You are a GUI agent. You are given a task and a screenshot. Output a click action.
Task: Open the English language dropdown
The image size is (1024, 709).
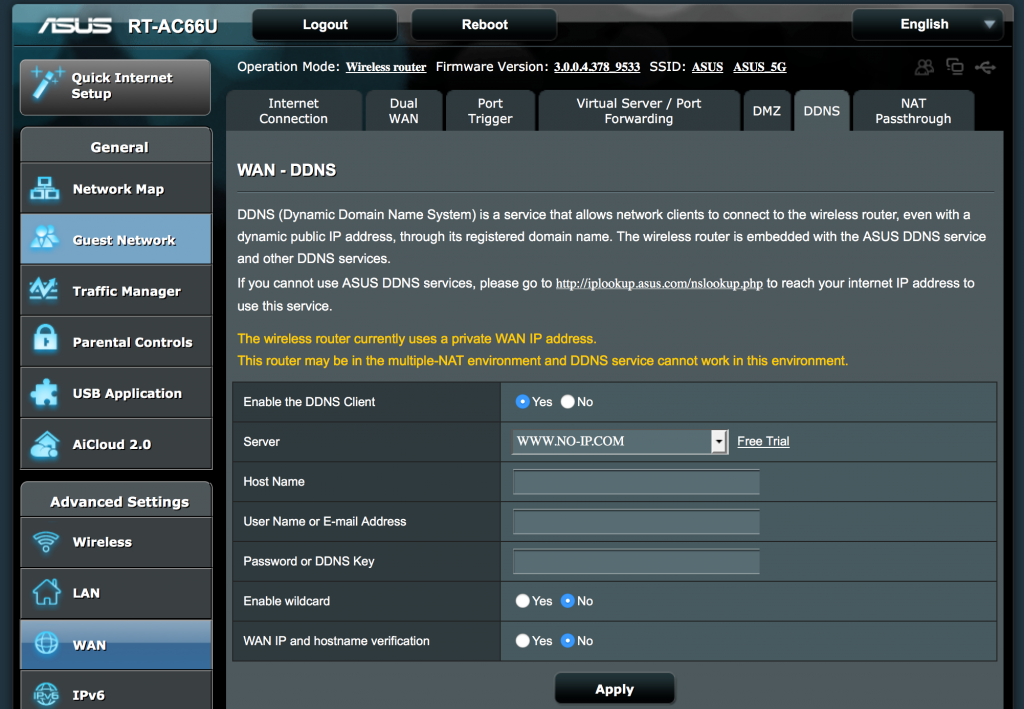[x=927, y=25]
